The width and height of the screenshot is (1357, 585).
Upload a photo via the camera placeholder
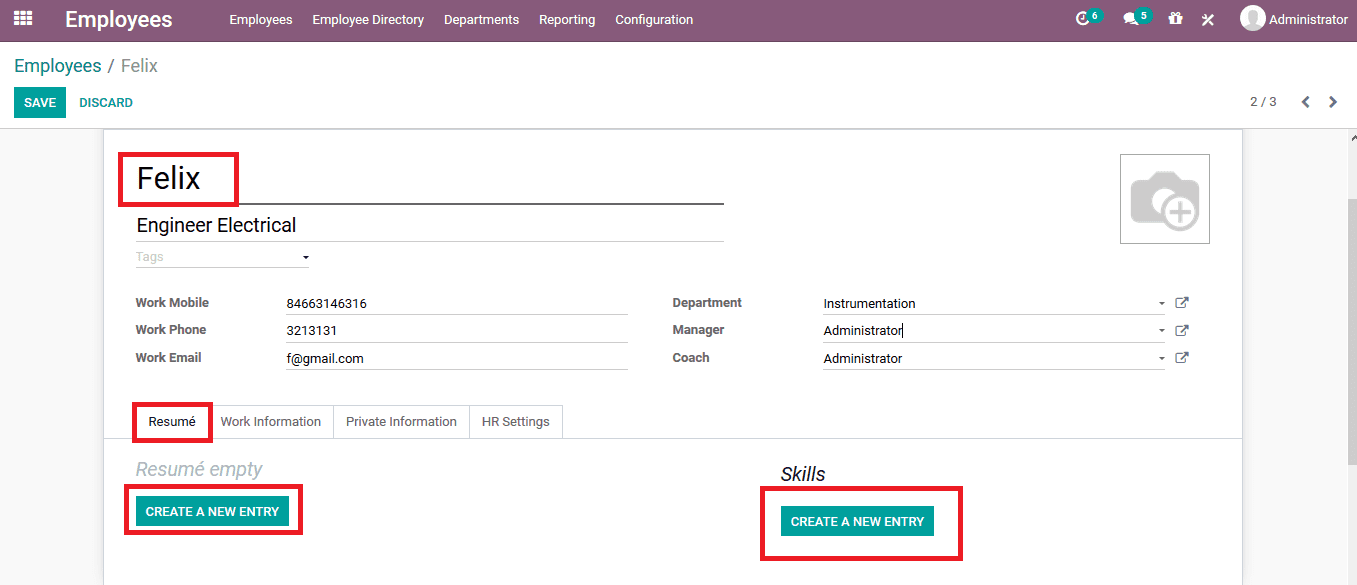[1164, 199]
